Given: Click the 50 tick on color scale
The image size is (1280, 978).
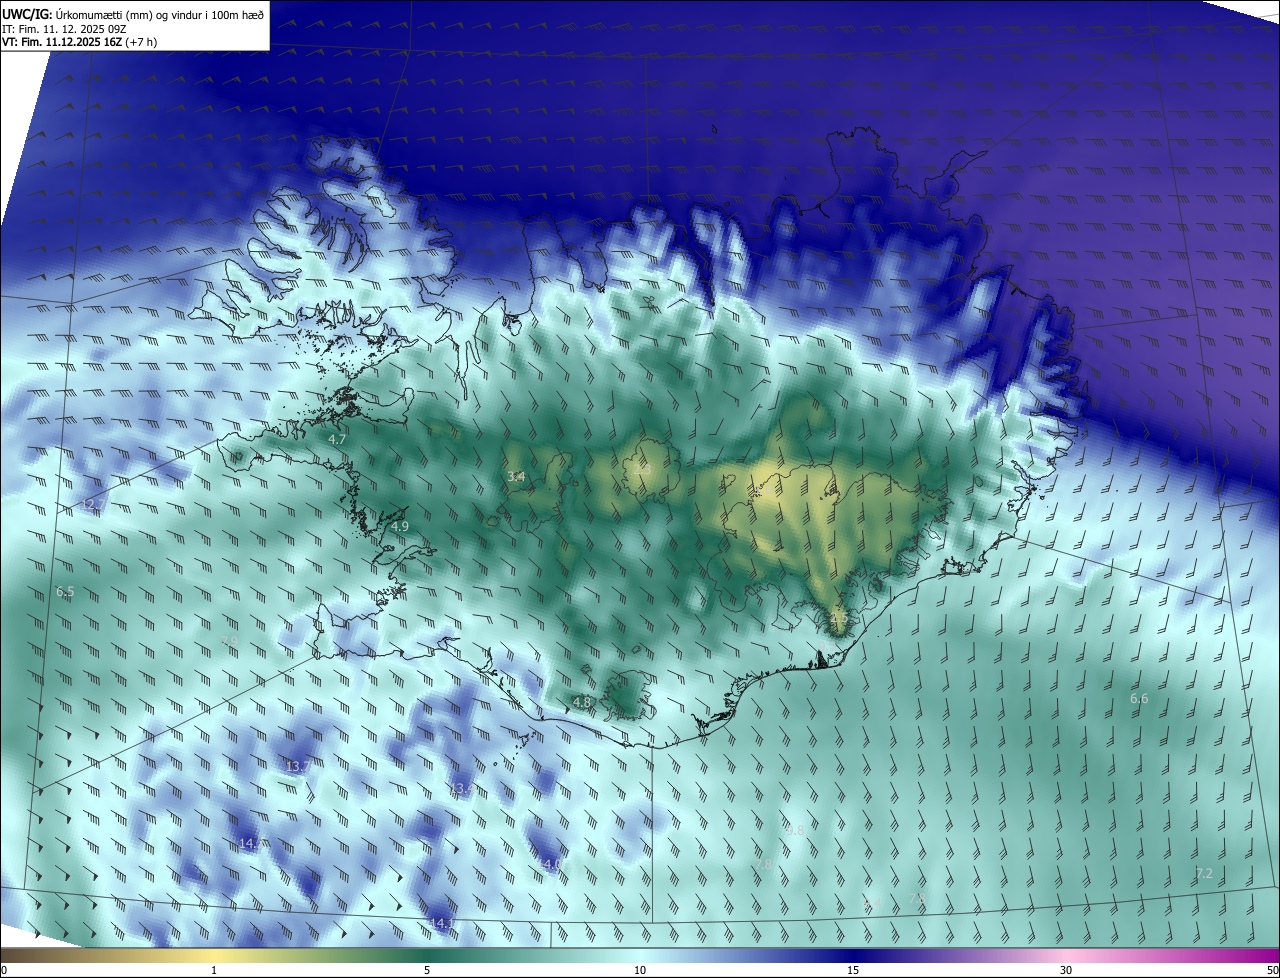Looking at the screenshot, I should pos(1272,970).
